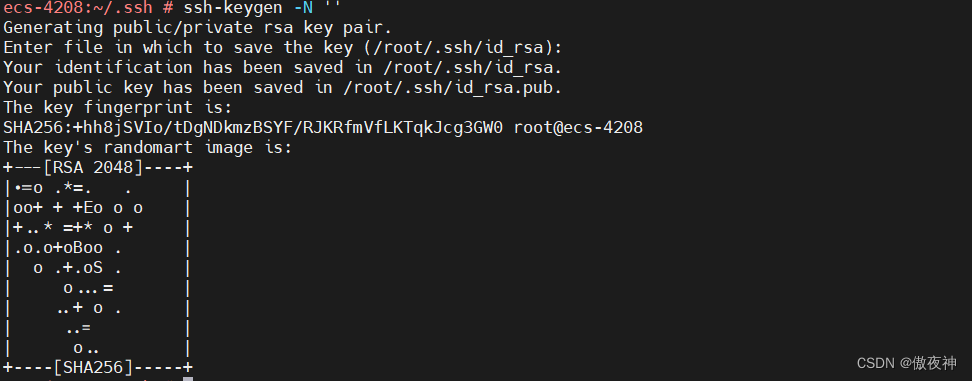Click the [SHA256] randomart footer
Image resolution: width=972 pixels, height=381 pixels.
(98, 367)
